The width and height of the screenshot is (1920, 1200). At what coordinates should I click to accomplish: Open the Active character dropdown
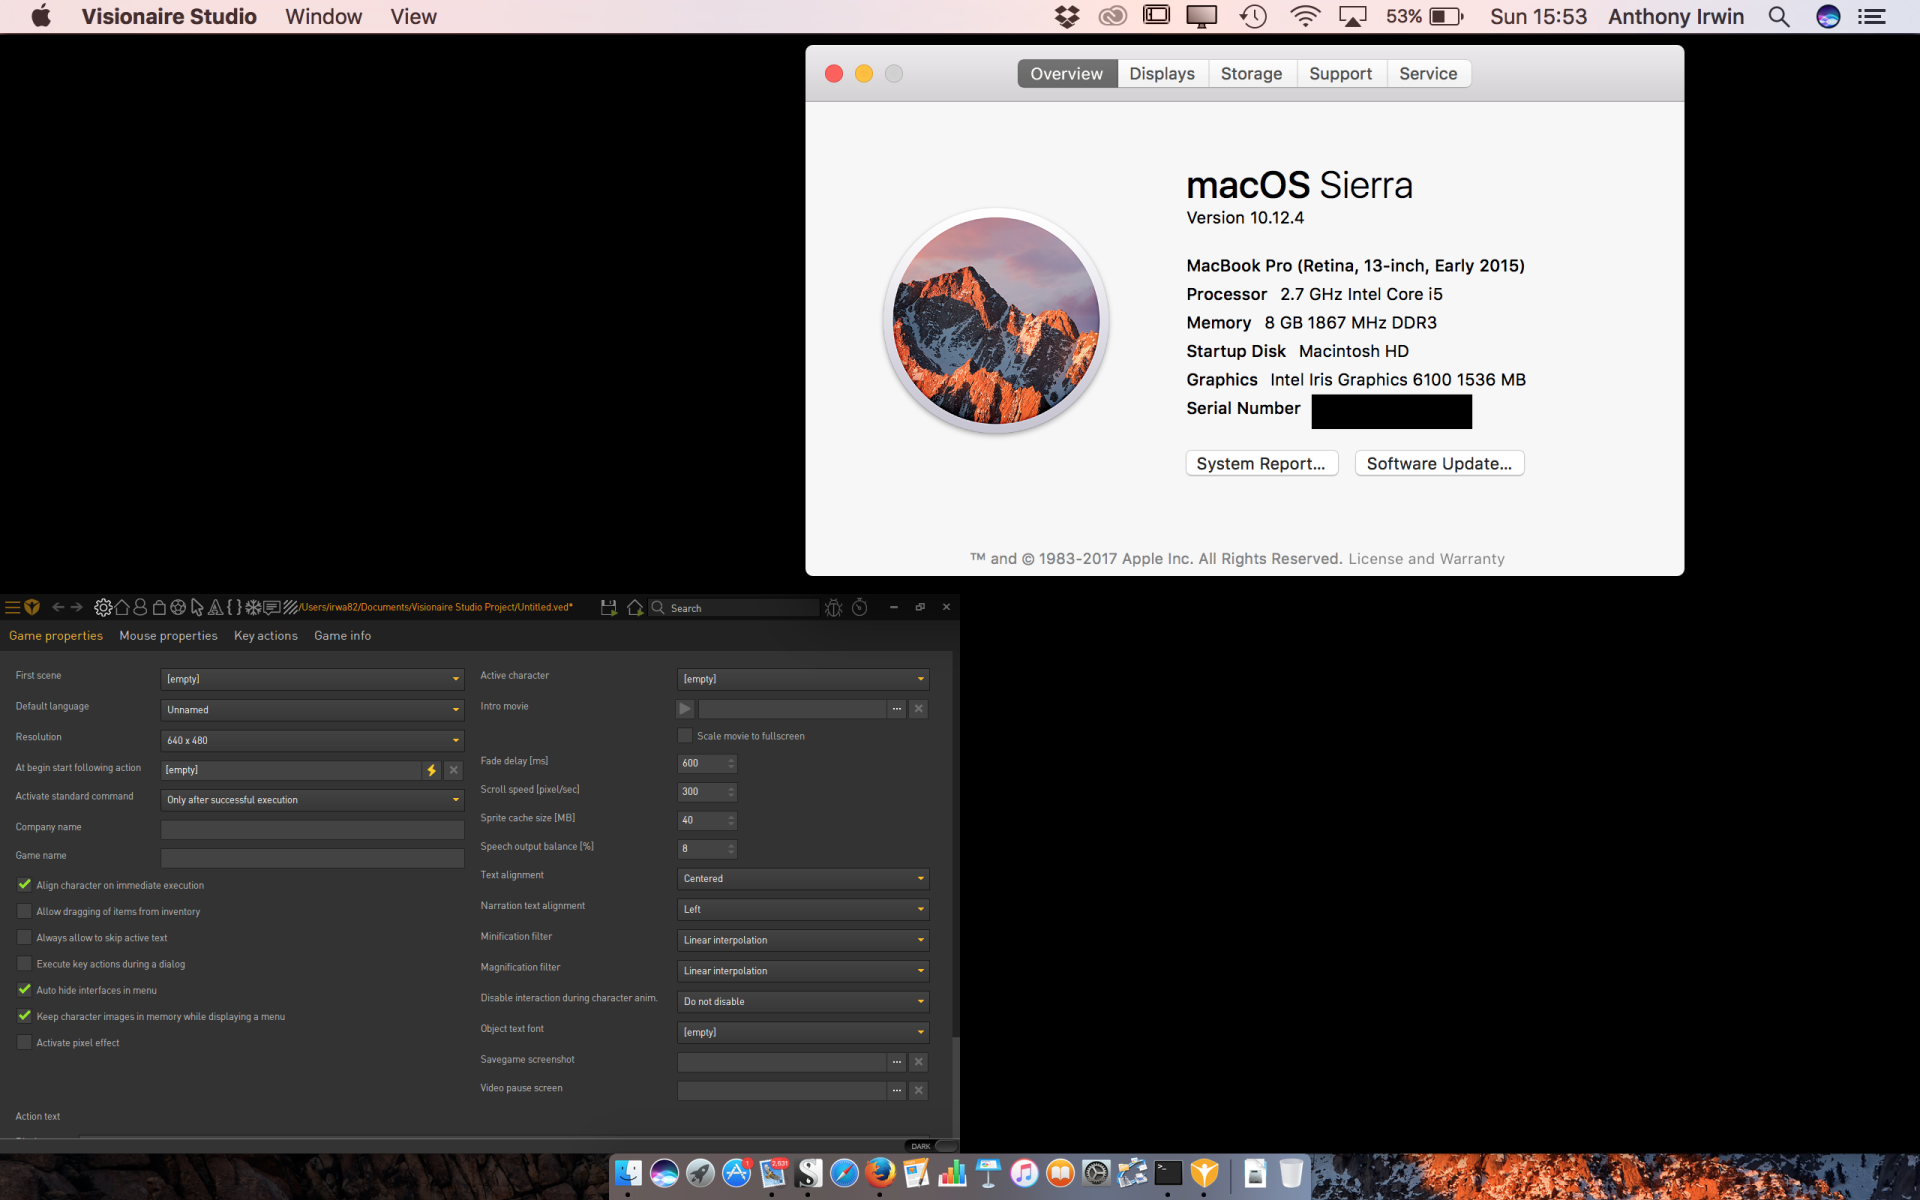pos(803,679)
